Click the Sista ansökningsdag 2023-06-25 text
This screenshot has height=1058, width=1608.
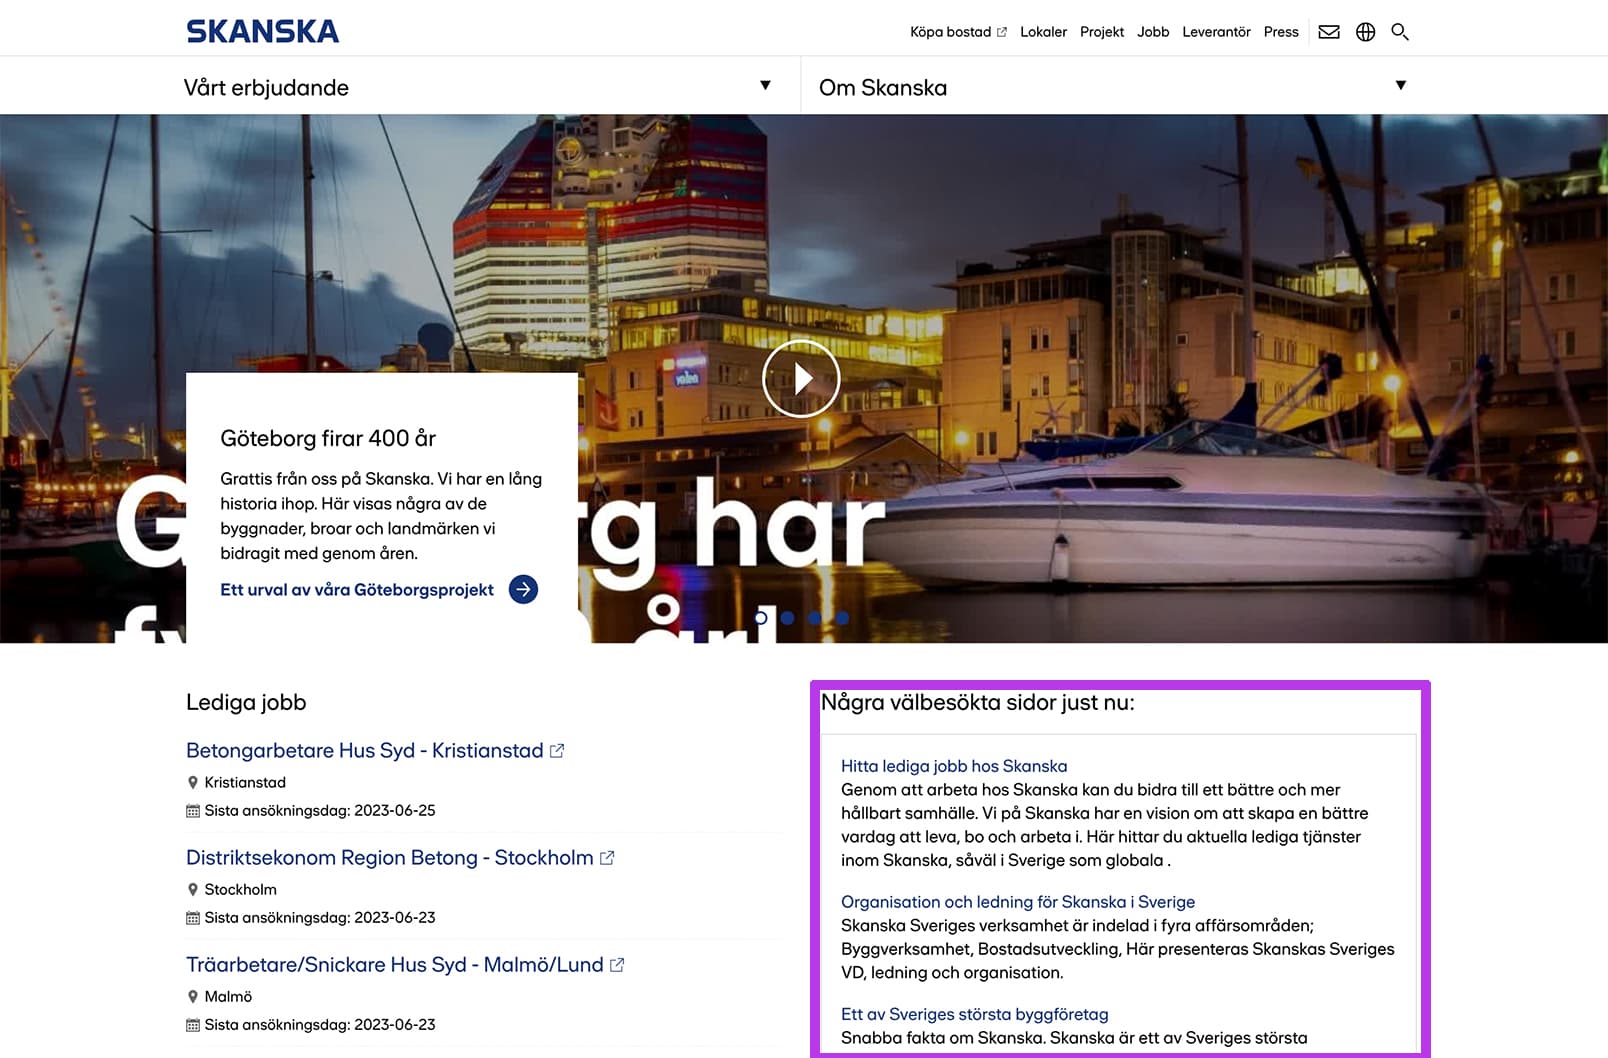click(320, 810)
